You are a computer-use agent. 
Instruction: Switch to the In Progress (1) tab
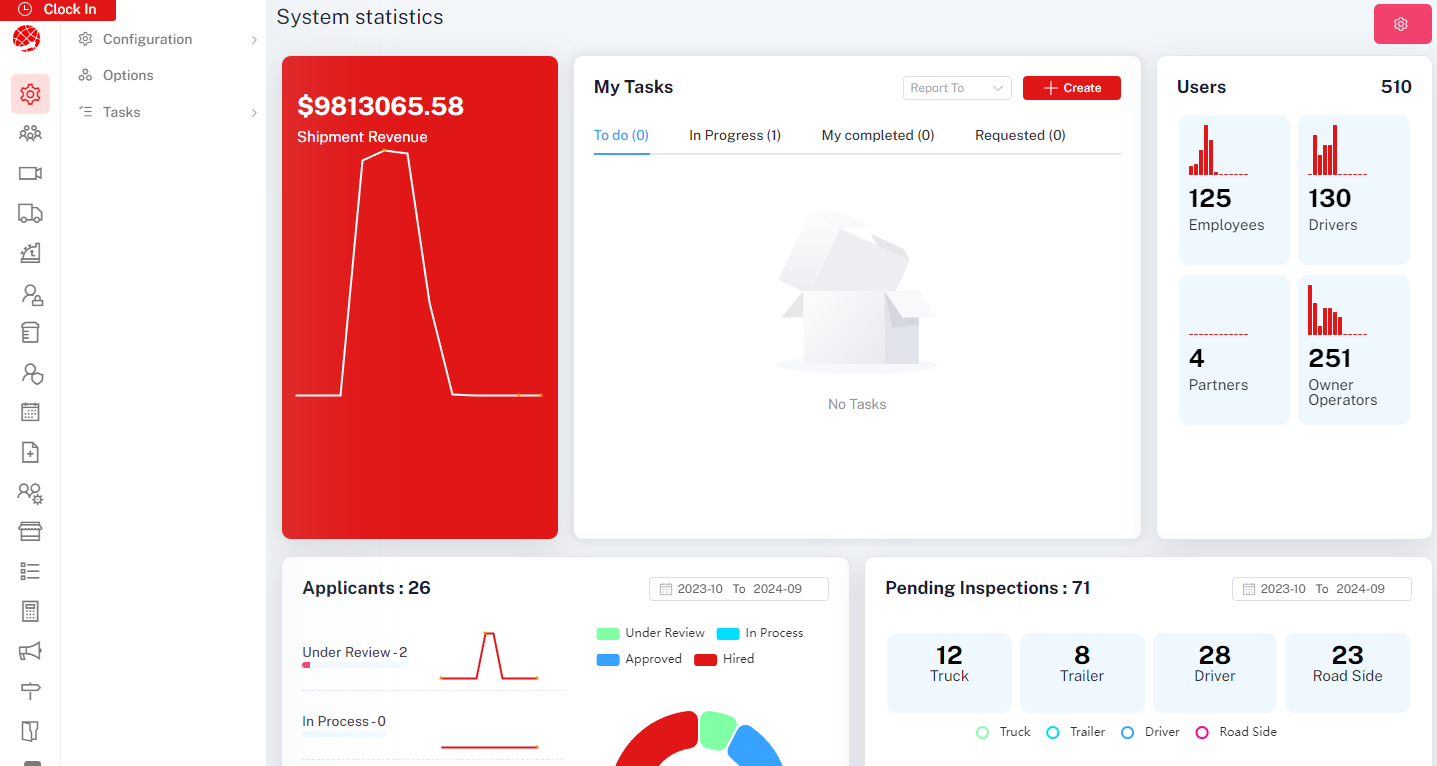pos(735,135)
